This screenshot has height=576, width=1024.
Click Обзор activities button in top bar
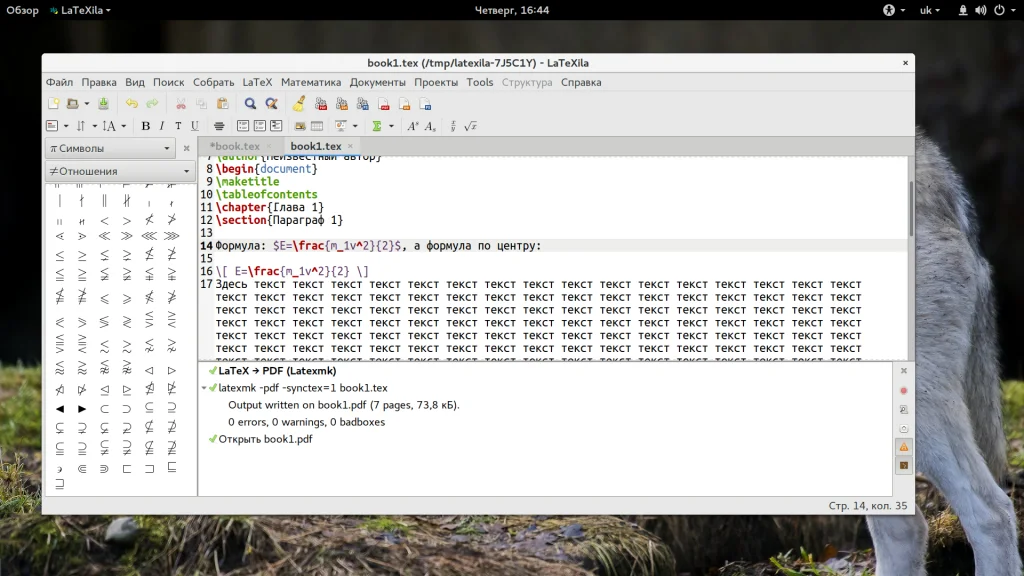click(x=23, y=10)
